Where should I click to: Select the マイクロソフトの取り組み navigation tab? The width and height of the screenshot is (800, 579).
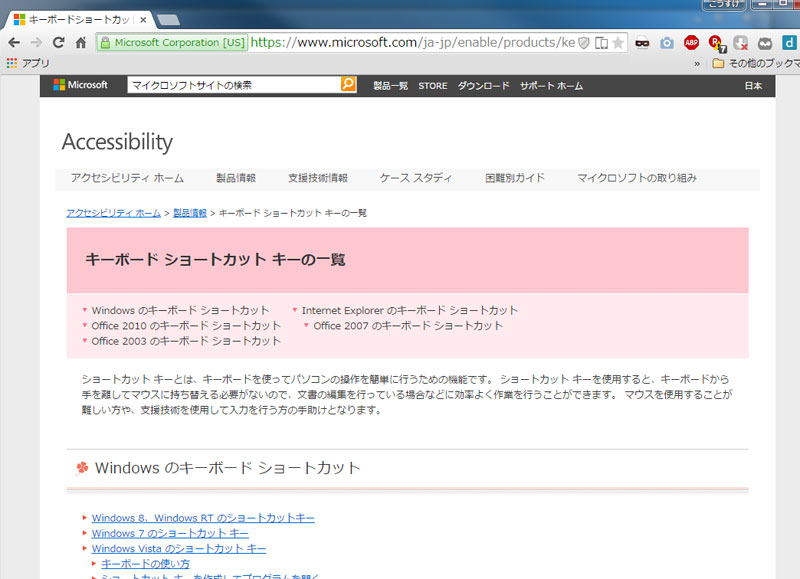tap(637, 178)
